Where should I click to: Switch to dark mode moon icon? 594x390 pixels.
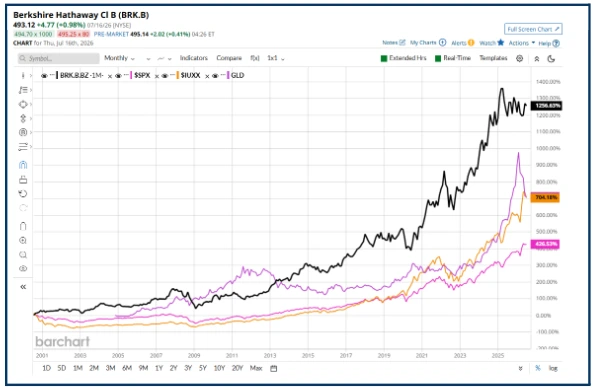click(x=551, y=59)
